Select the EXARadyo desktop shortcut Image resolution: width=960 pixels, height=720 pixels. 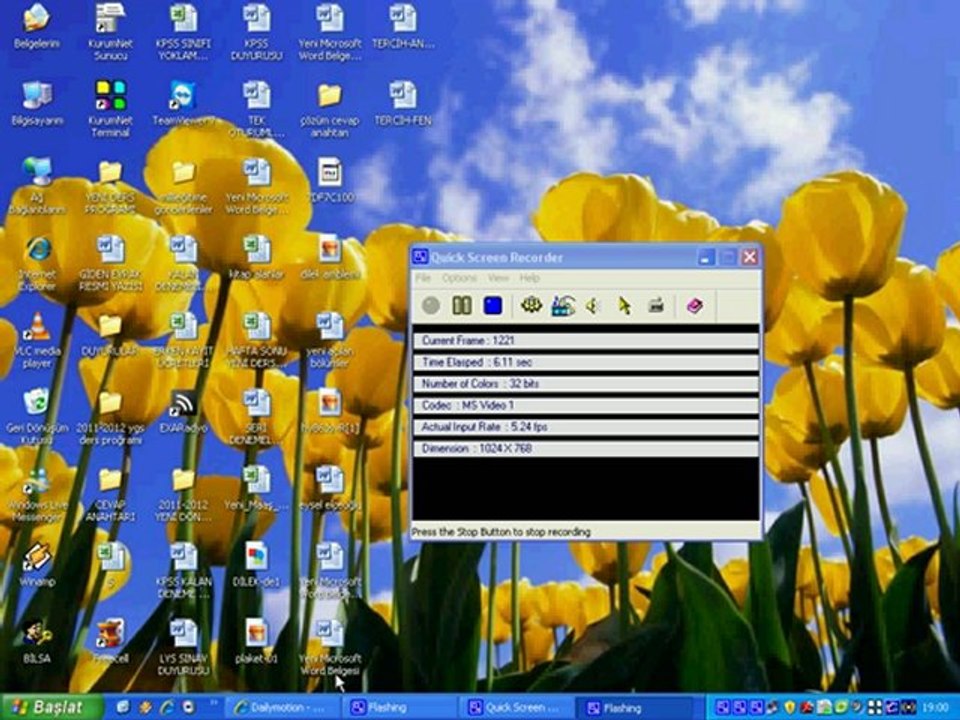click(x=183, y=411)
